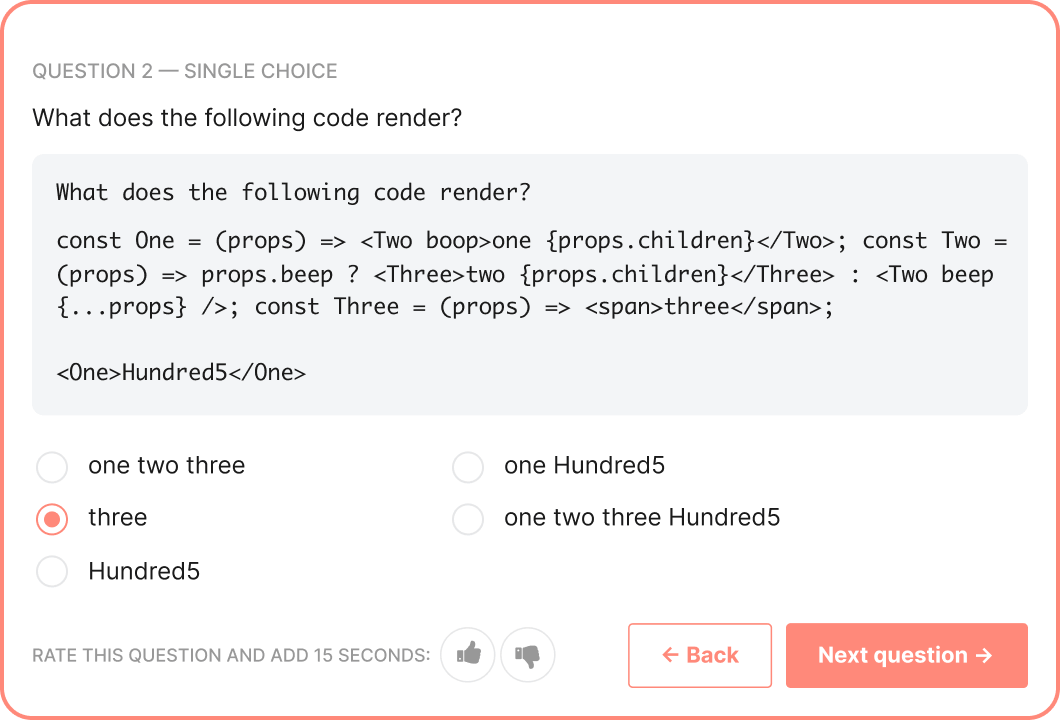Click the 'one Hundred5' answer label text
Viewport: 1060px width, 720px height.
click(x=584, y=466)
